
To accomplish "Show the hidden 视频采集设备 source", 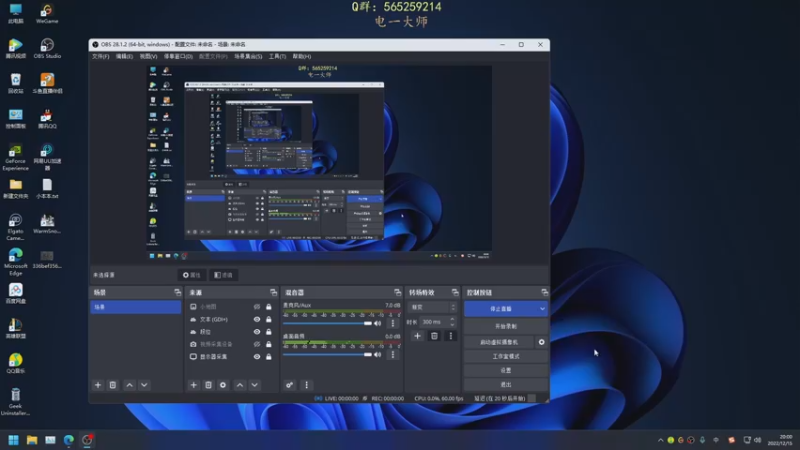I will [x=257, y=344].
